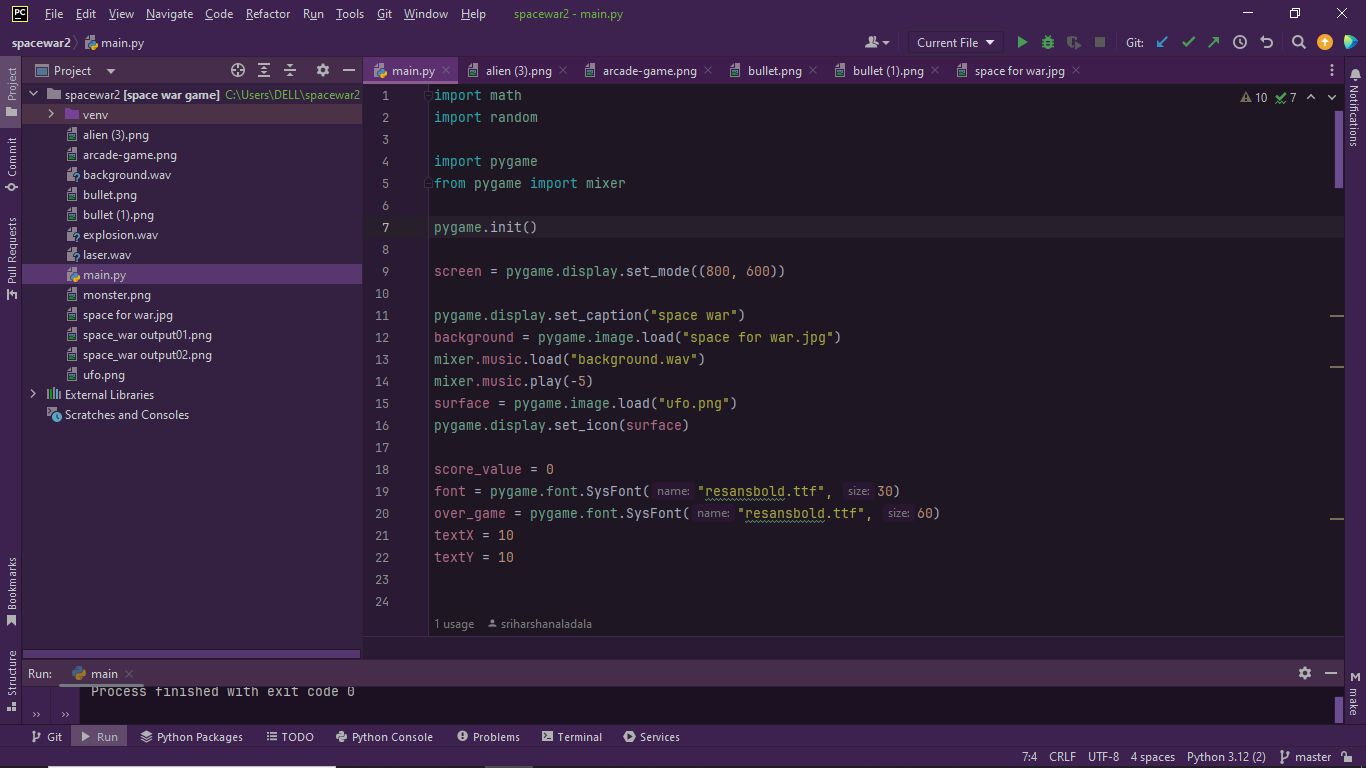The image size is (1366, 768).
Task: Click UTF-8 encoding status
Action: tap(1104, 757)
